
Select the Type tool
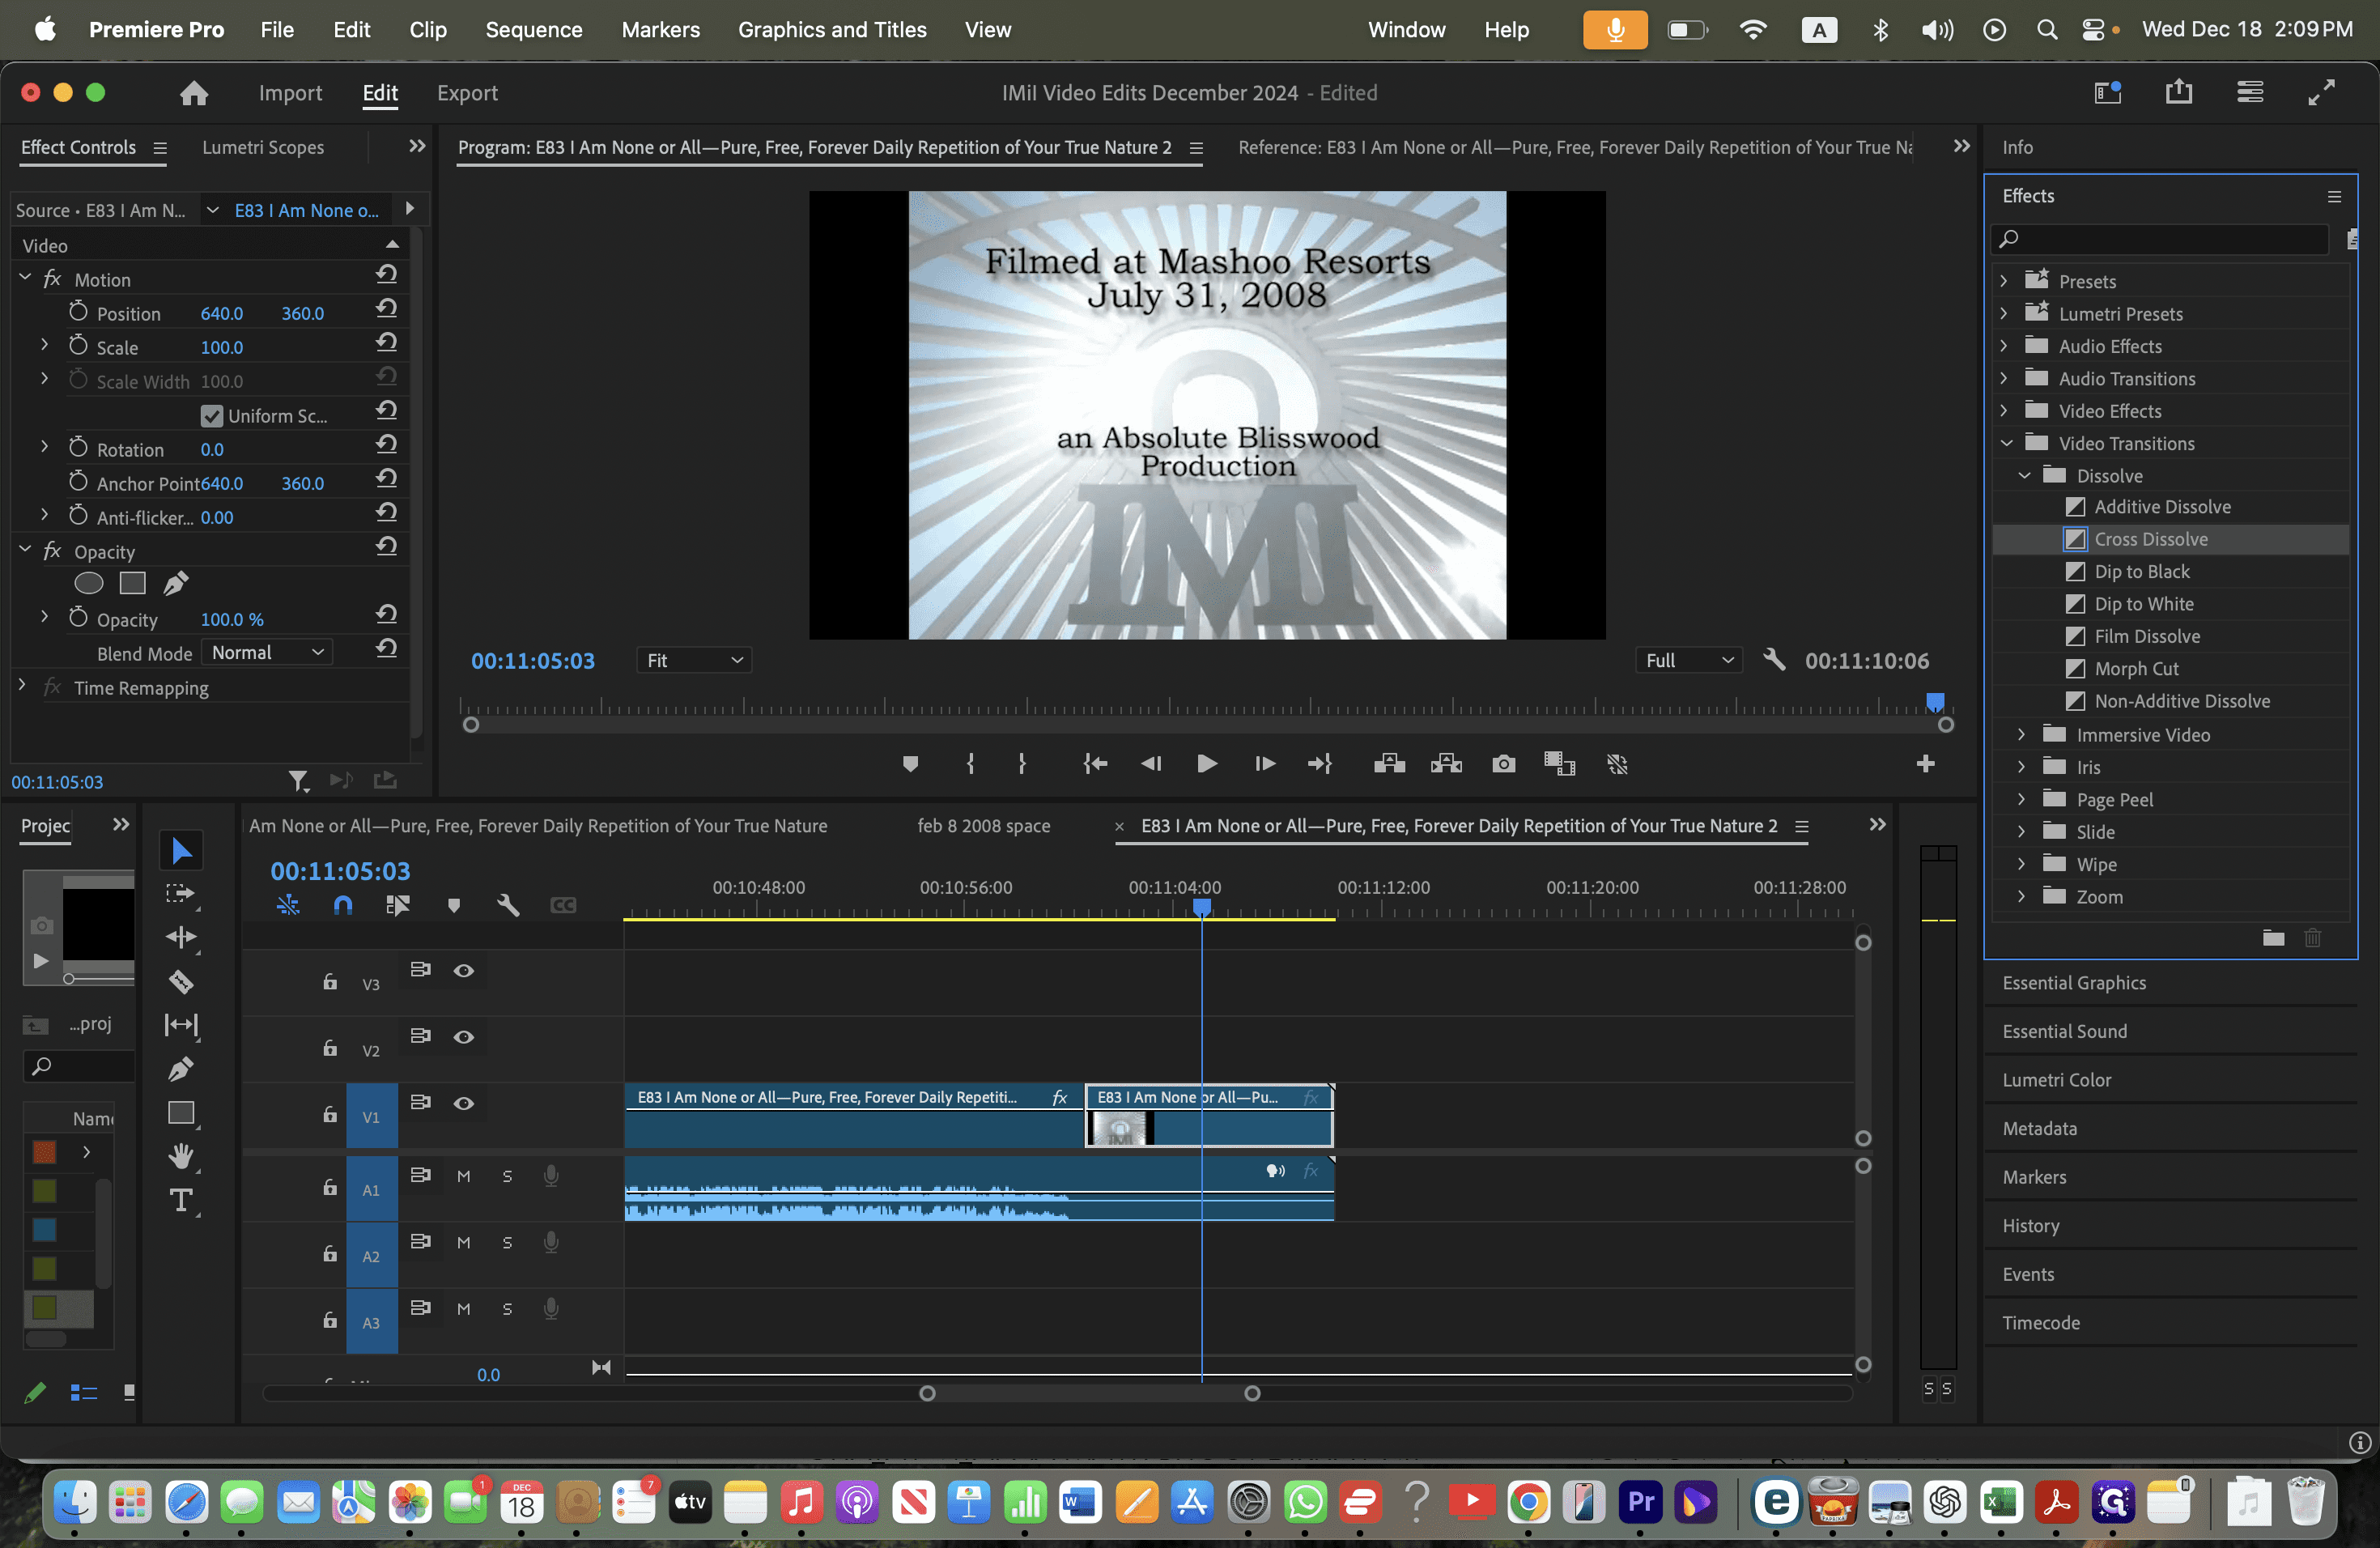pos(181,1200)
